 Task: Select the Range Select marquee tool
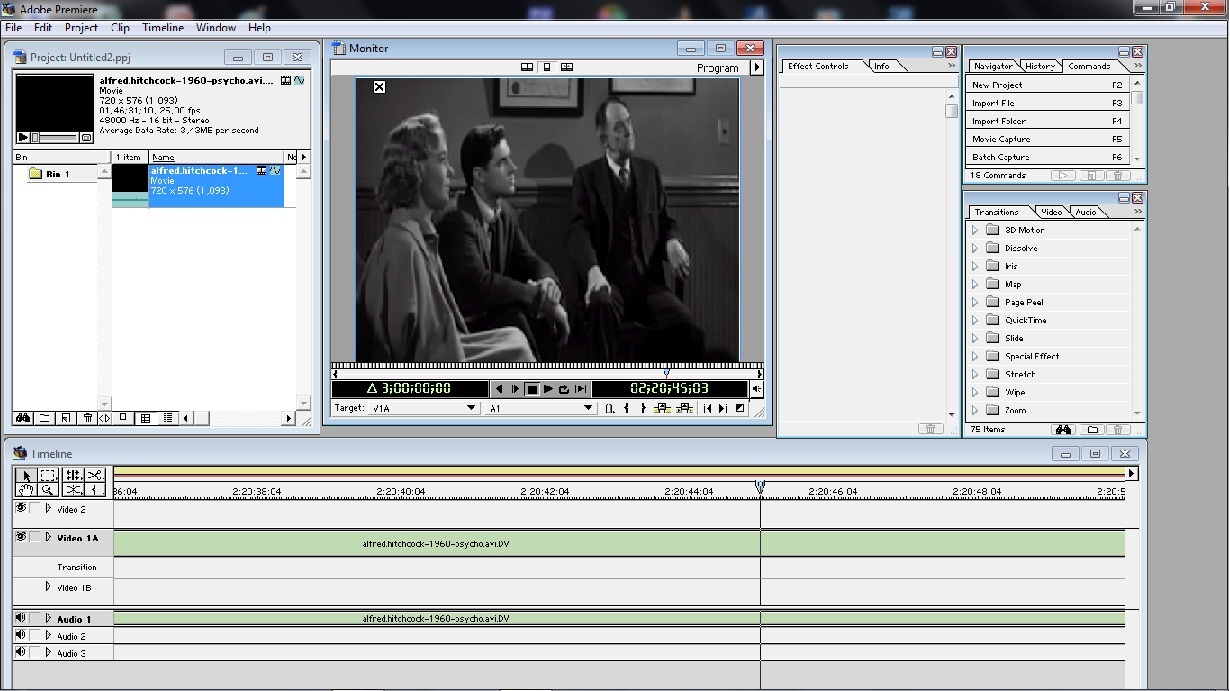(x=48, y=475)
